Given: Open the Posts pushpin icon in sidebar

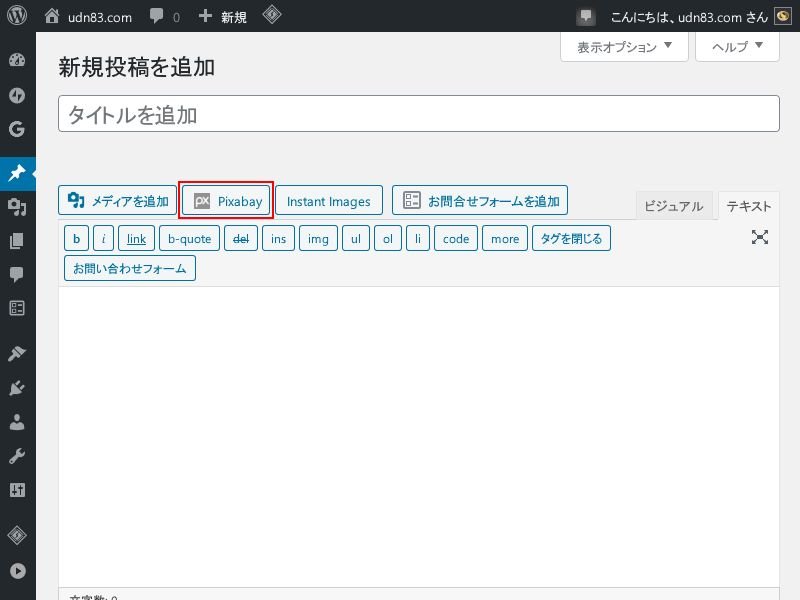Looking at the screenshot, I should [17, 173].
